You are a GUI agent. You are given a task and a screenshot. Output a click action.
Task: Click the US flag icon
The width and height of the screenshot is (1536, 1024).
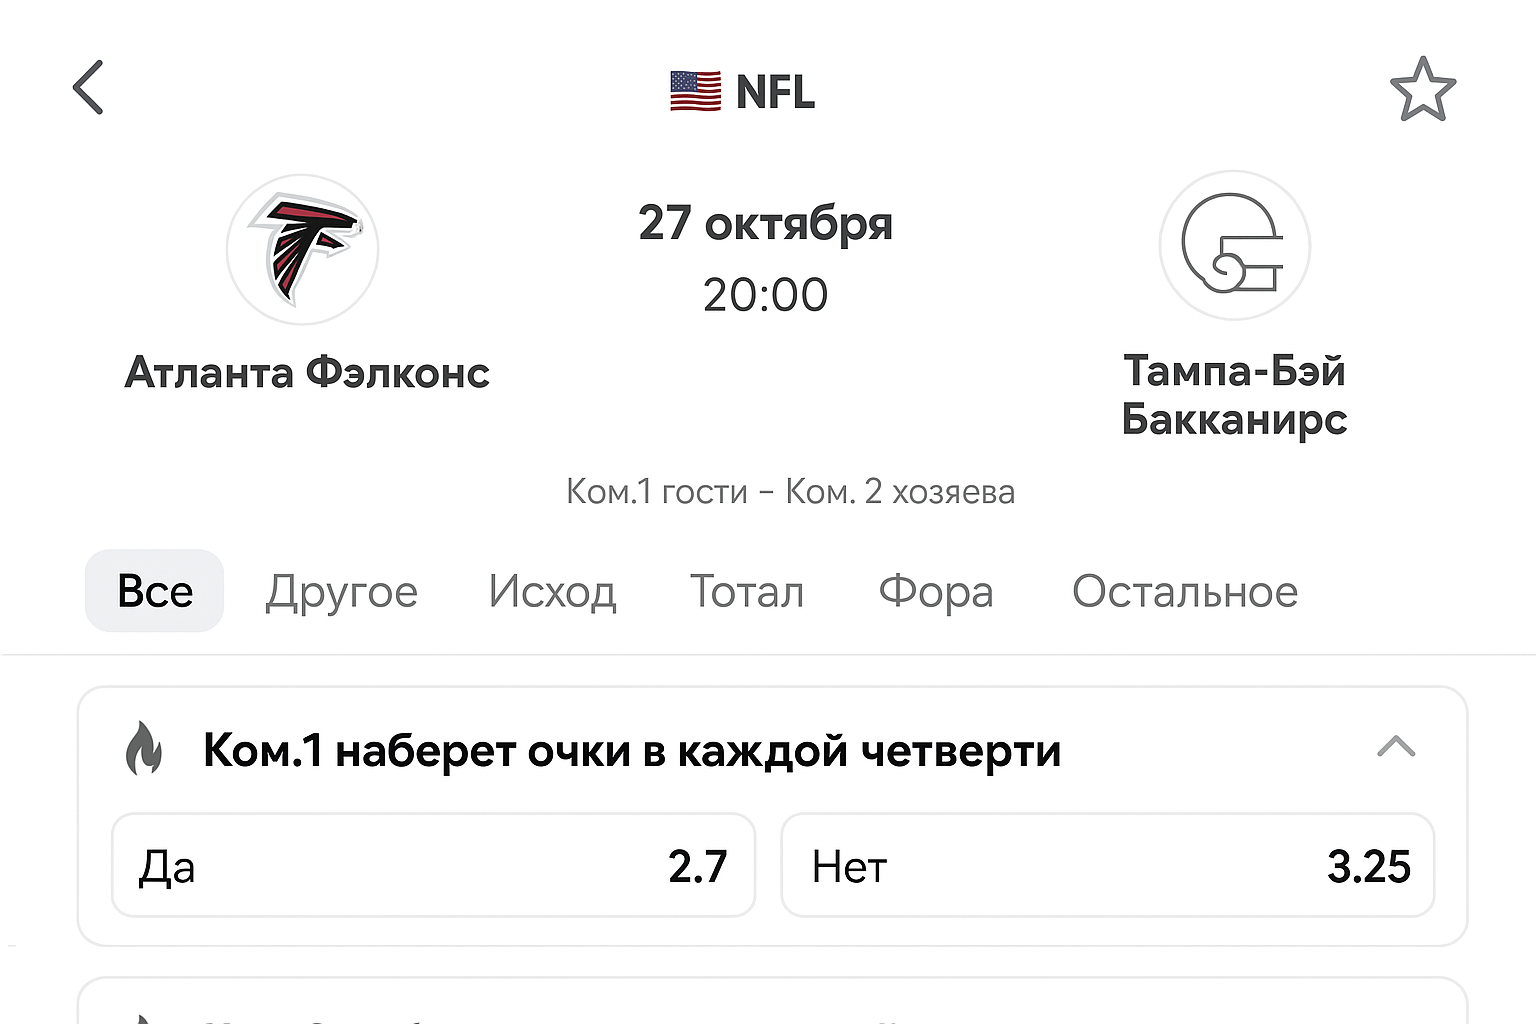click(x=695, y=91)
